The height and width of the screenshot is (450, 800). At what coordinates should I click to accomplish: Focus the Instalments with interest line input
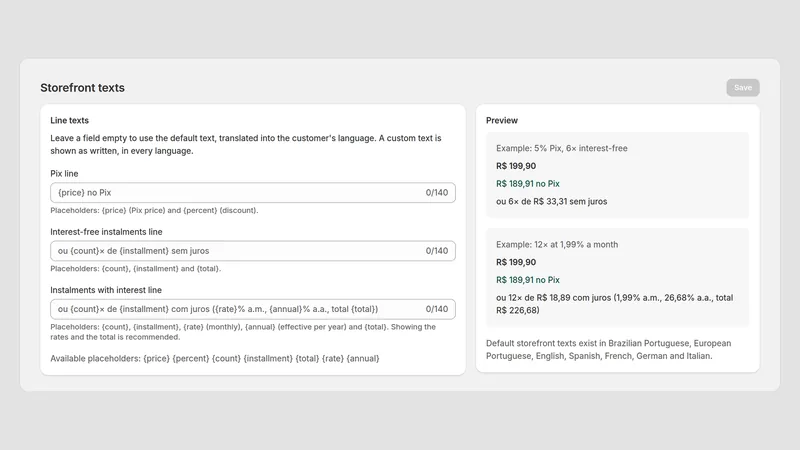click(253, 309)
